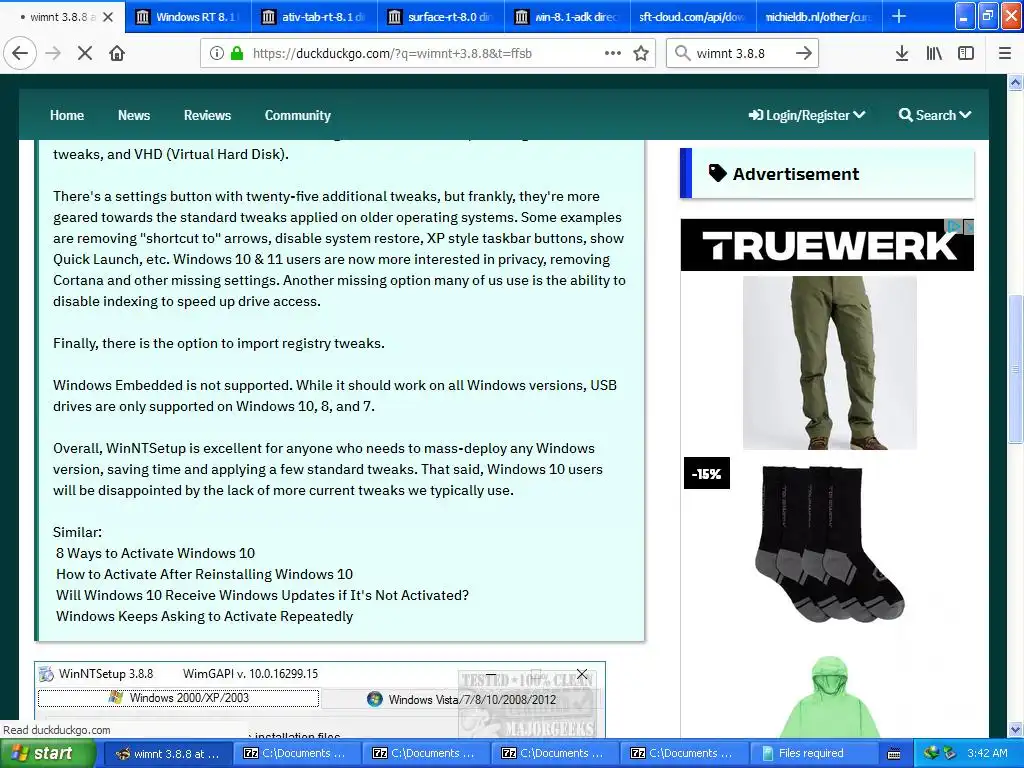1024x768 pixels.
Task: Switch to the Windows RT 8.1 tab
Action: pyautogui.click(x=187, y=17)
